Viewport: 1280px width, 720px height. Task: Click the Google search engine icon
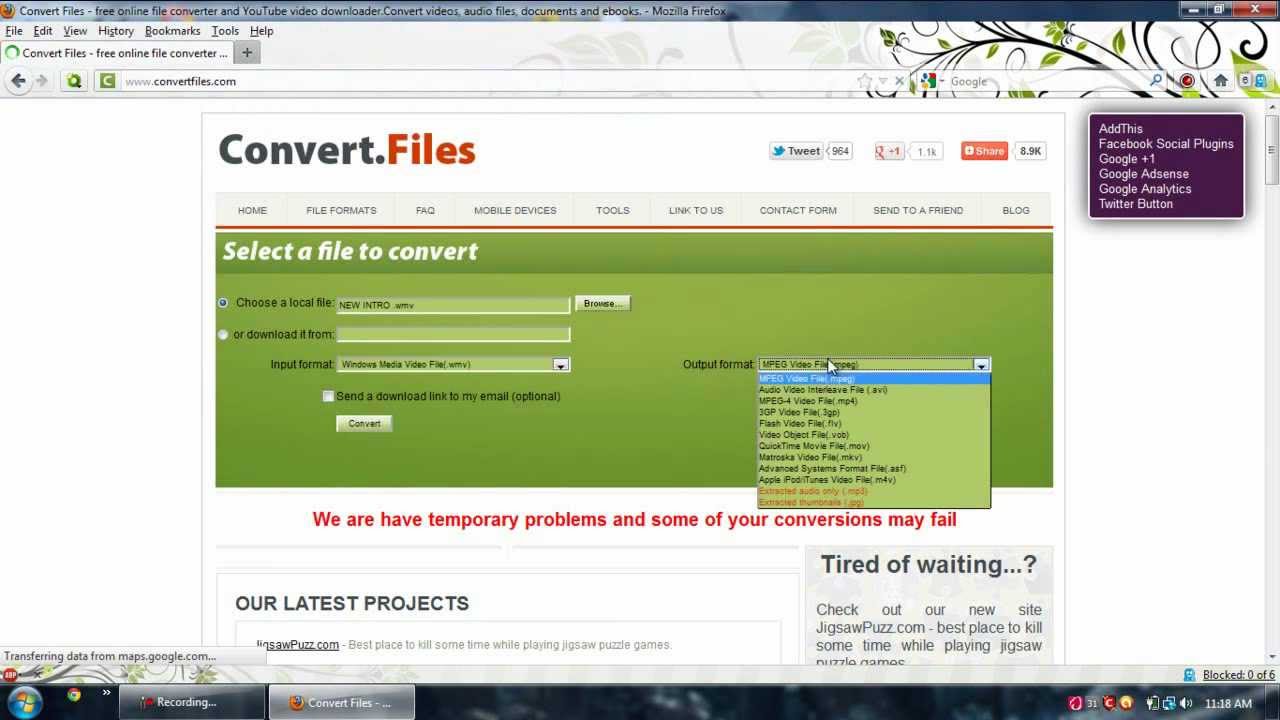[928, 81]
